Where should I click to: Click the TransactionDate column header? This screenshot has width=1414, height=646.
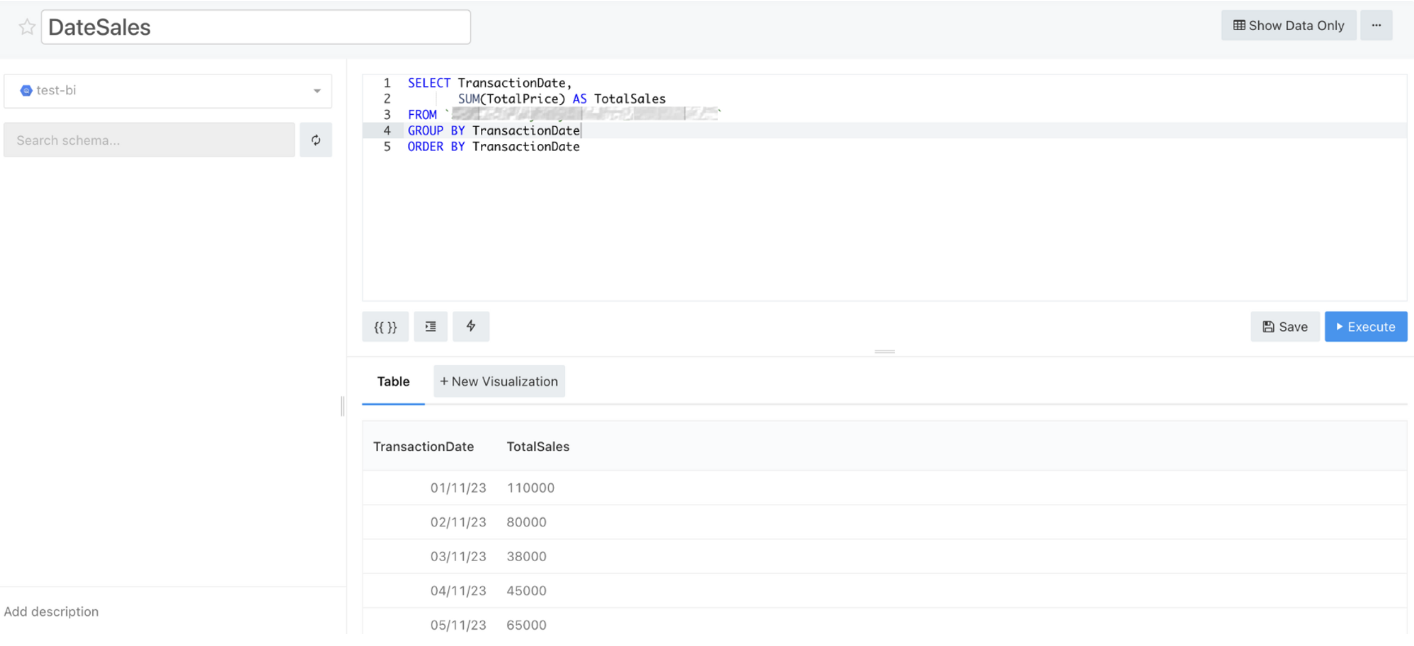pyautogui.click(x=423, y=447)
